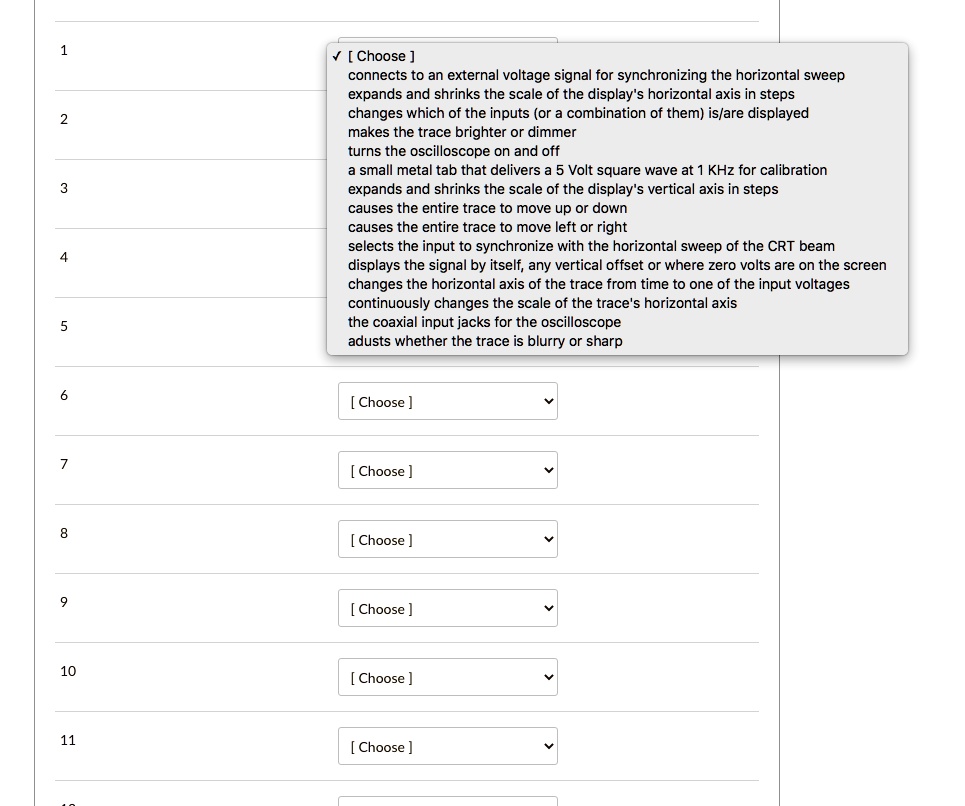The height and width of the screenshot is (806, 965).
Task: Choose the 5 Volt square wave calibration option
Action: point(587,170)
